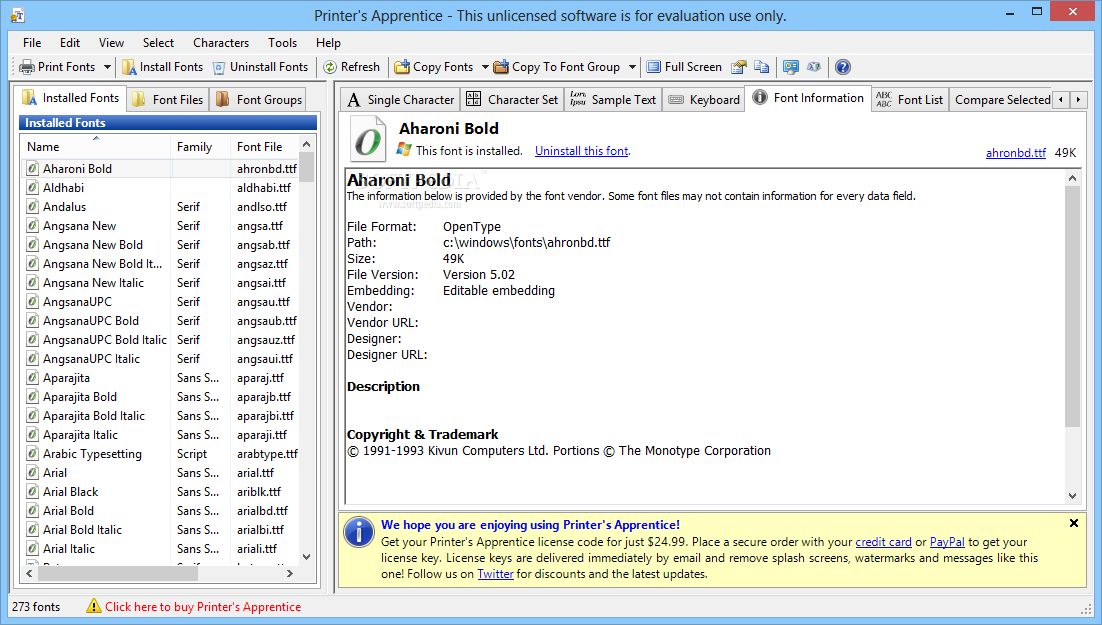Open the Print Fonts dropdown arrow
The width and height of the screenshot is (1102, 625).
(107, 67)
